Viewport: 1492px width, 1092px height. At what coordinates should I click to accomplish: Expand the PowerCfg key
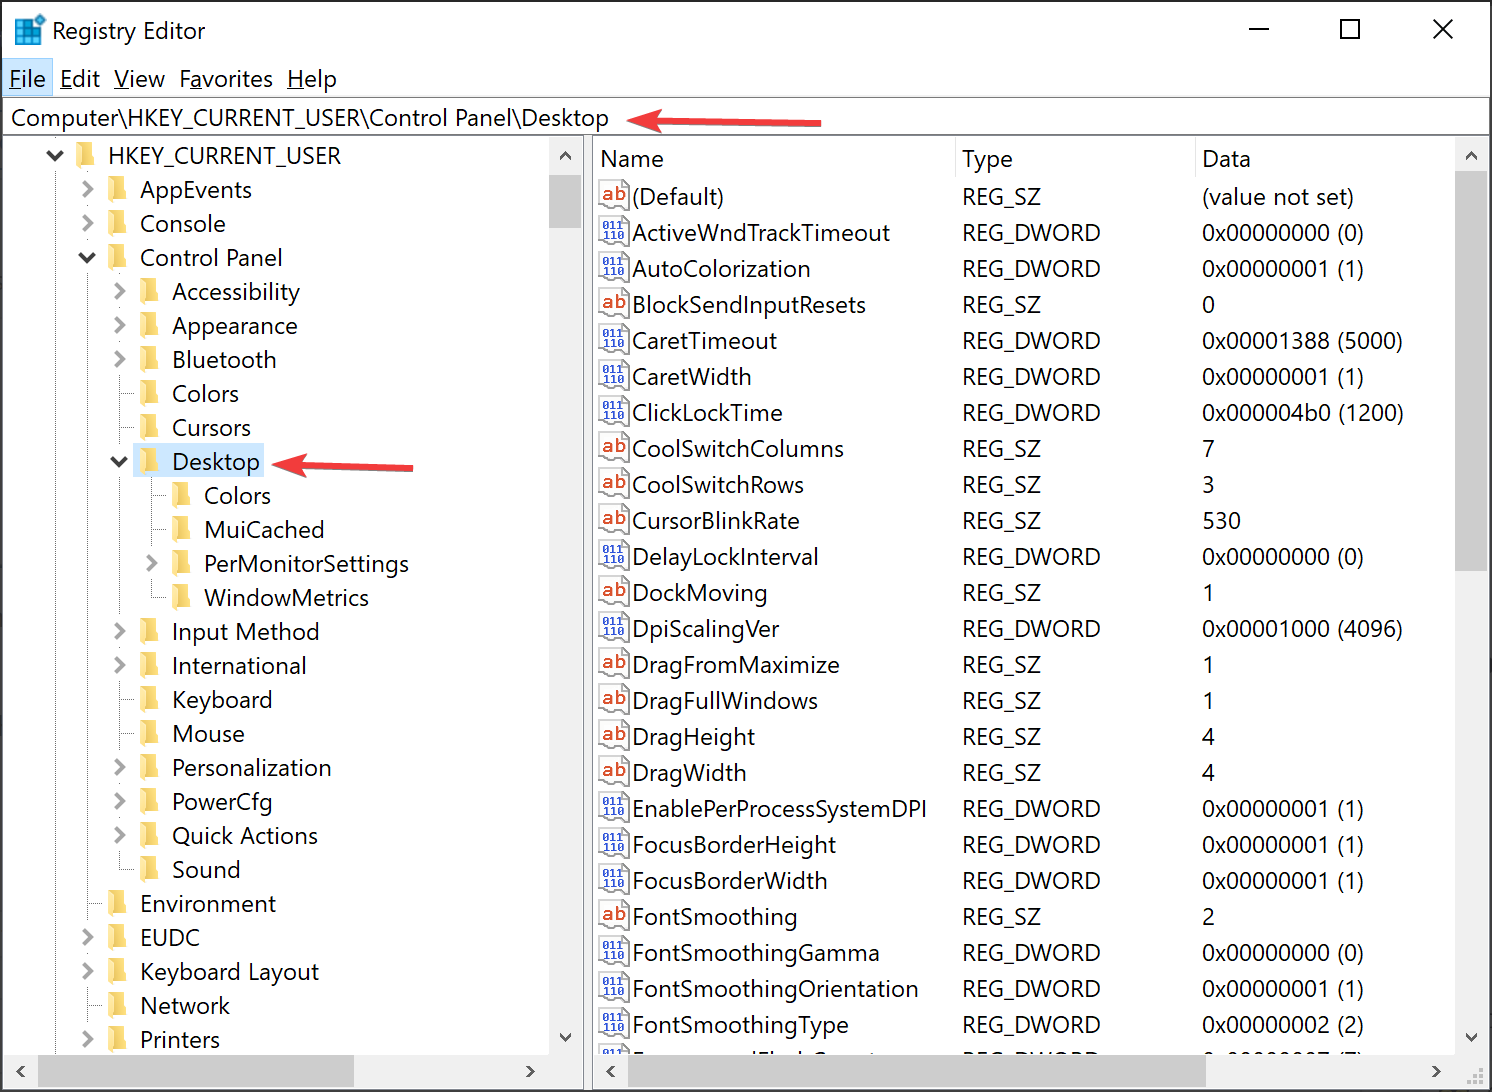click(x=120, y=802)
